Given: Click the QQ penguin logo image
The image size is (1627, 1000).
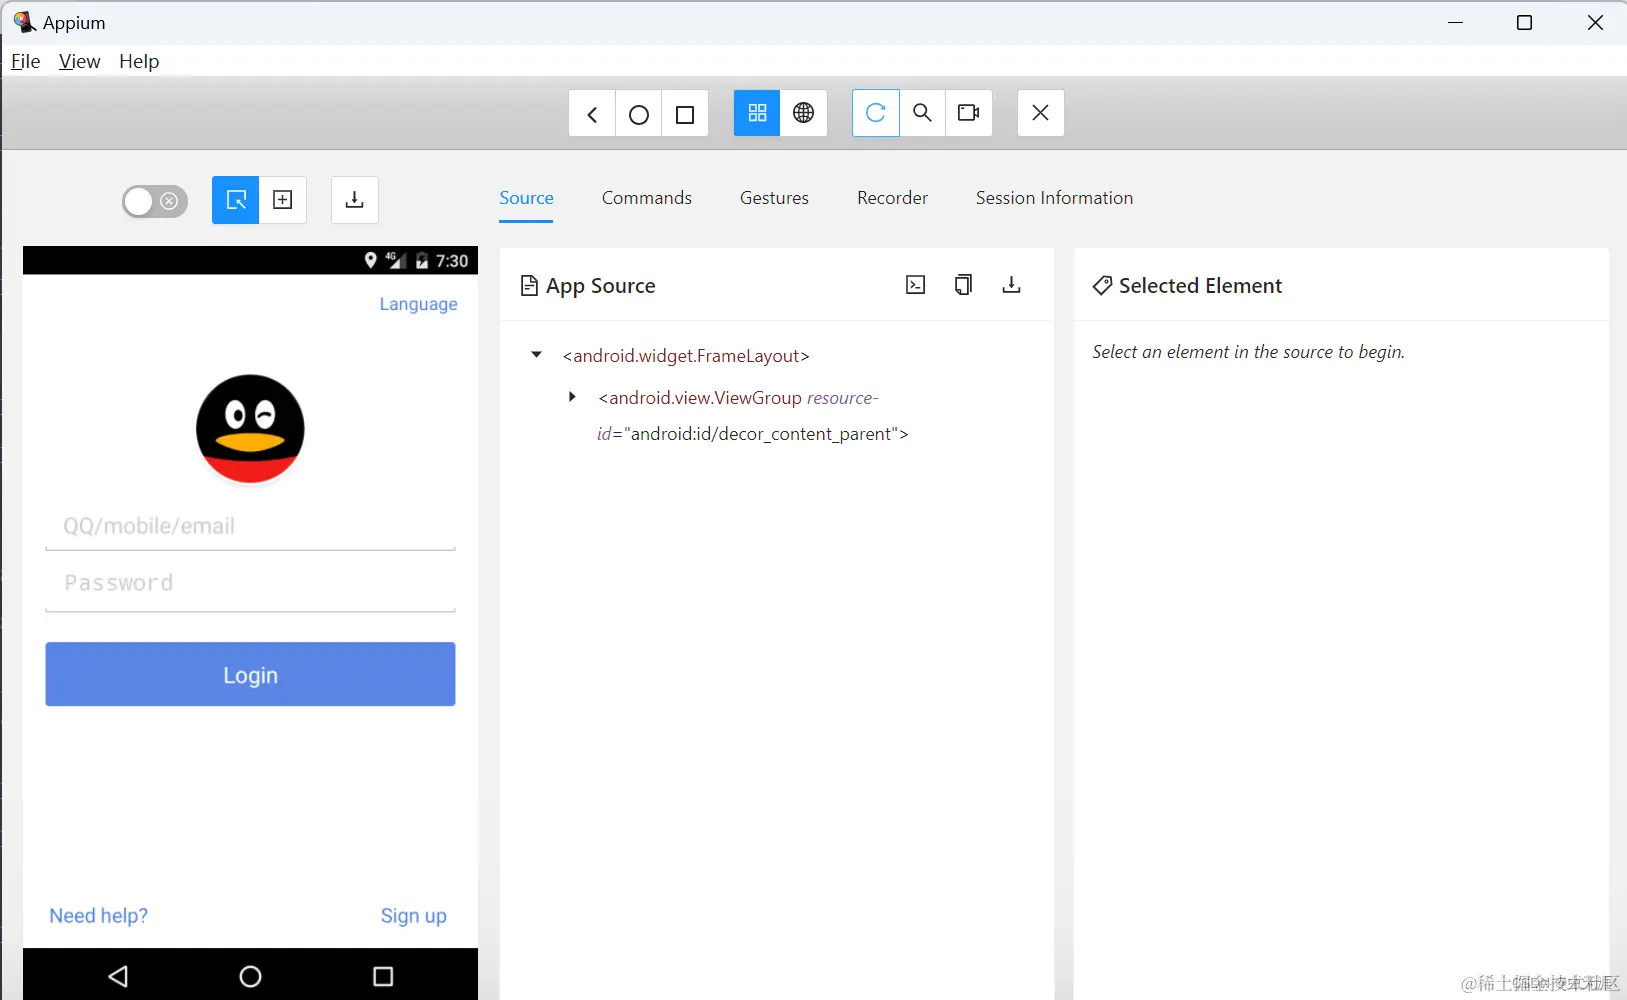Looking at the screenshot, I should coord(250,429).
